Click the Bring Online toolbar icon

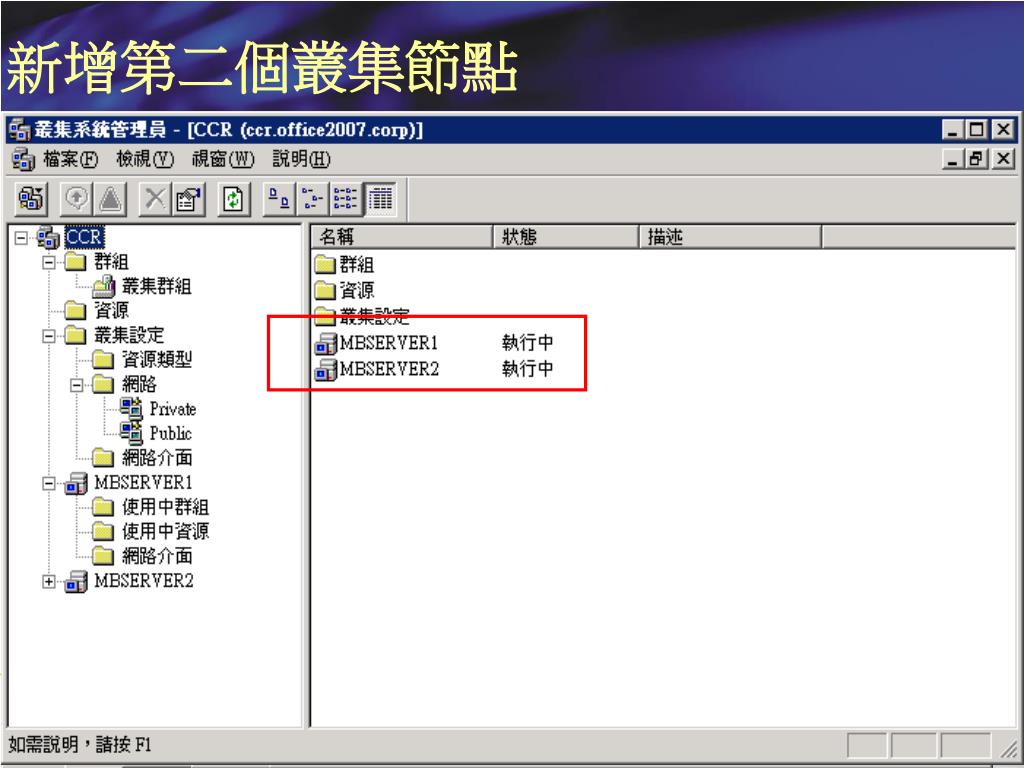click(x=76, y=199)
